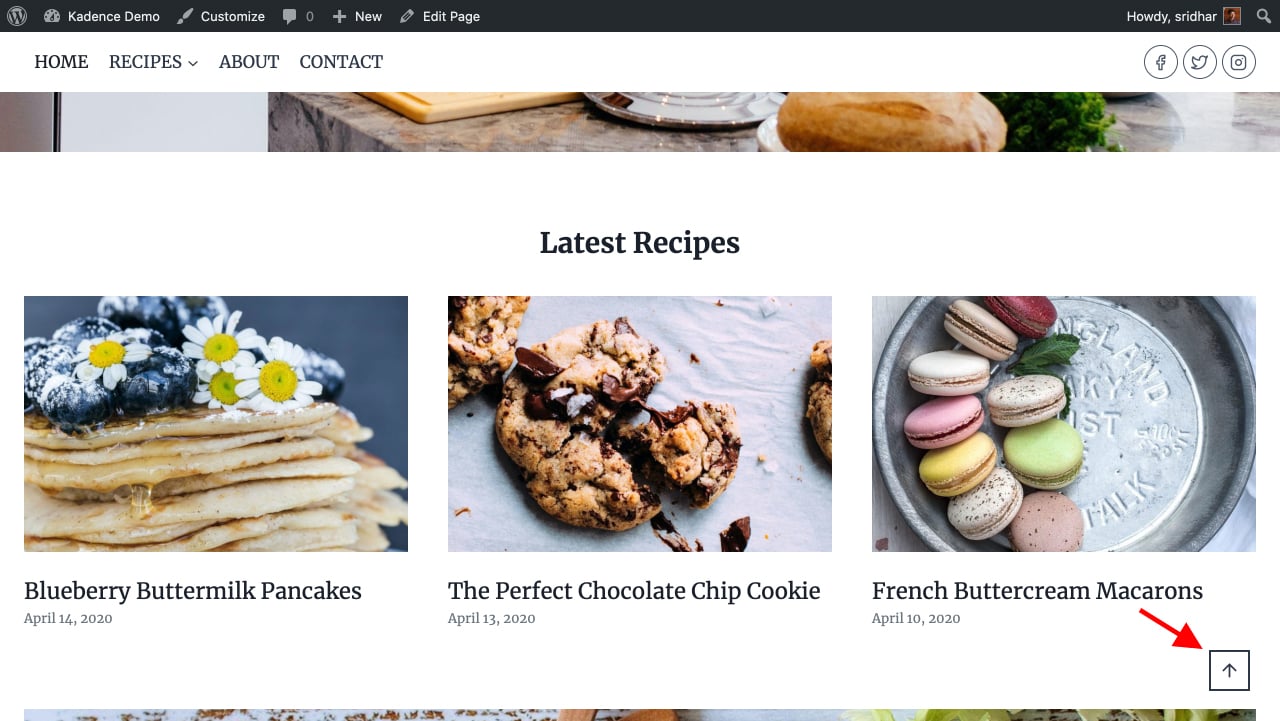
Task: Expand the Recipes menu chevron
Action: [193, 63]
